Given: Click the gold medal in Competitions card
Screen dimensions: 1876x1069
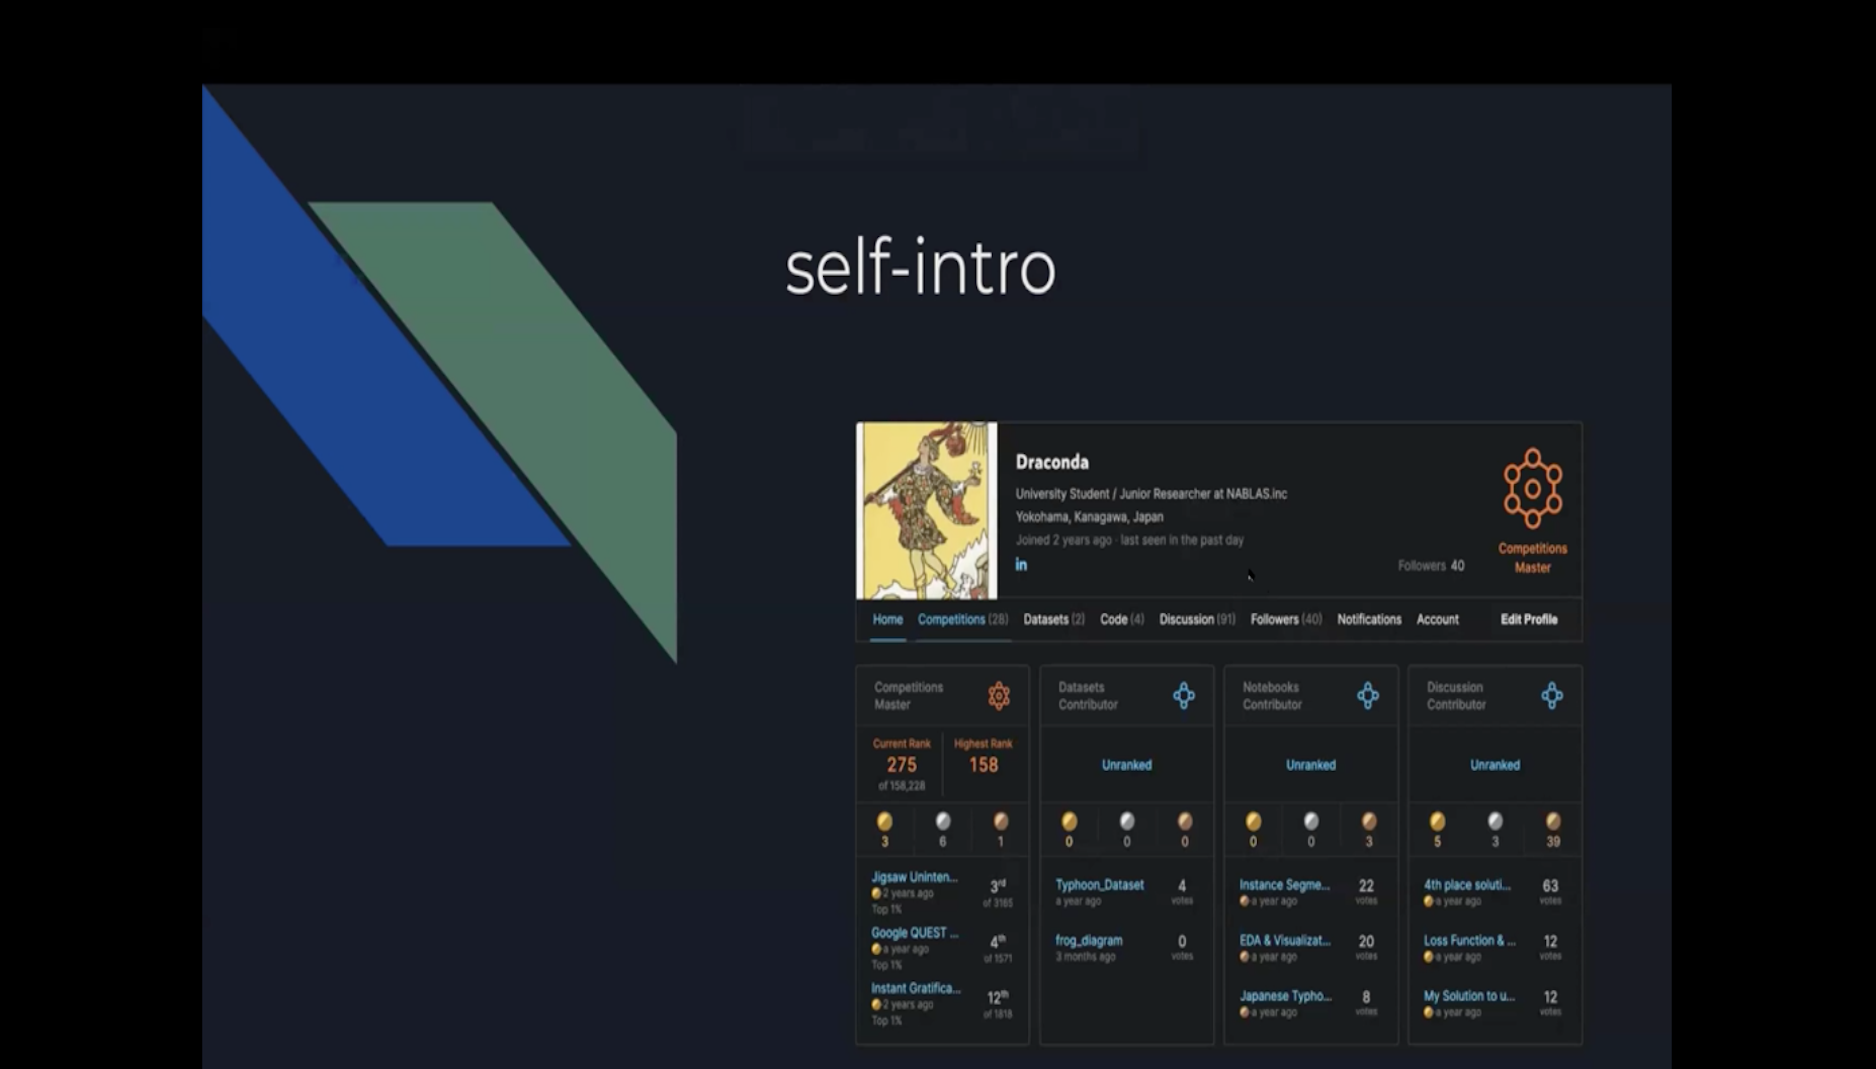Looking at the screenshot, I should (x=884, y=822).
